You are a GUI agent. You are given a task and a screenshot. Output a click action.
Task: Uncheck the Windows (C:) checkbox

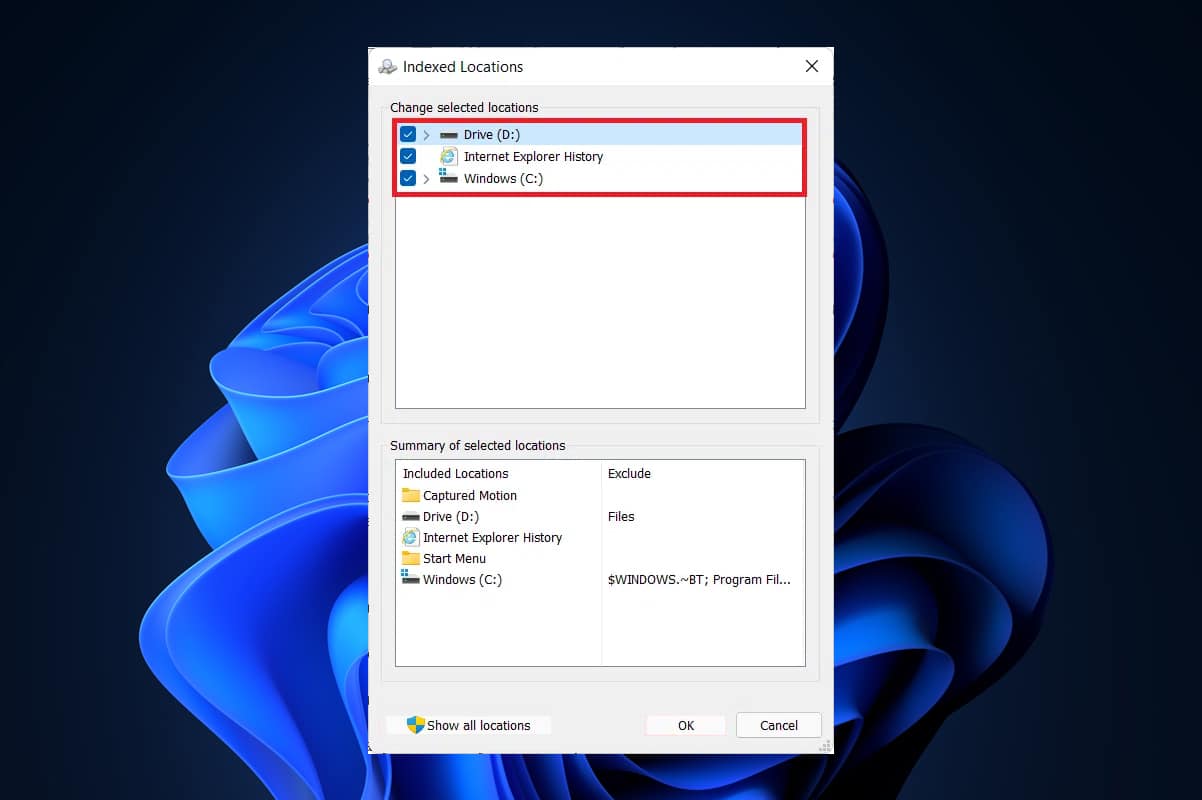pyautogui.click(x=407, y=178)
